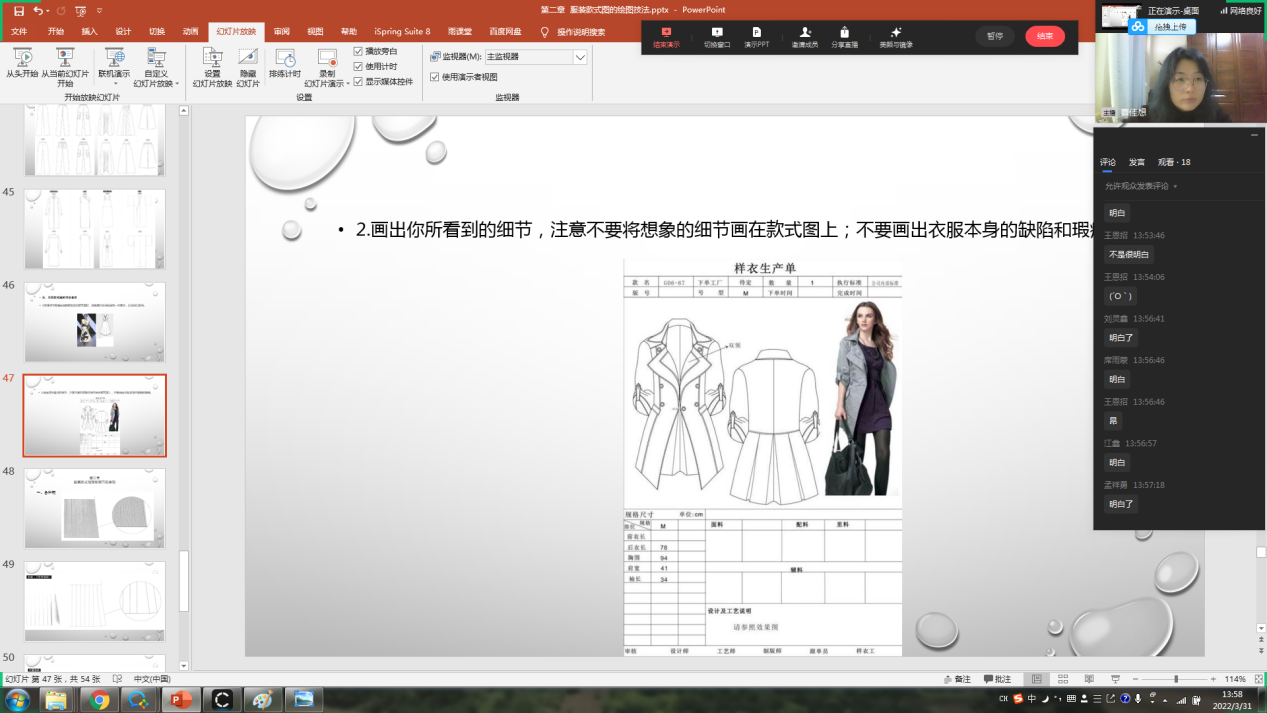Image resolution: width=1267 pixels, height=713 pixels.
Task: Select slide 45 thumbnail
Action: [95, 229]
